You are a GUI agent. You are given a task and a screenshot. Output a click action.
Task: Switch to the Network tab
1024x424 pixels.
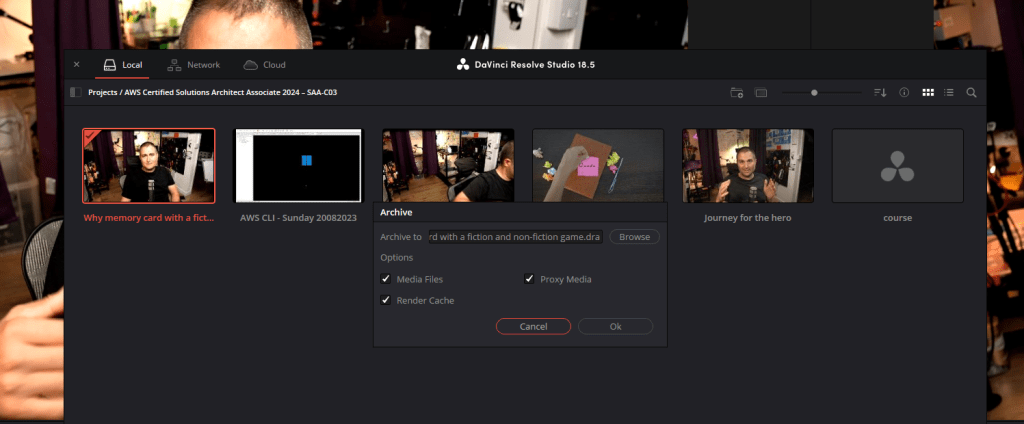pyautogui.click(x=194, y=65)
